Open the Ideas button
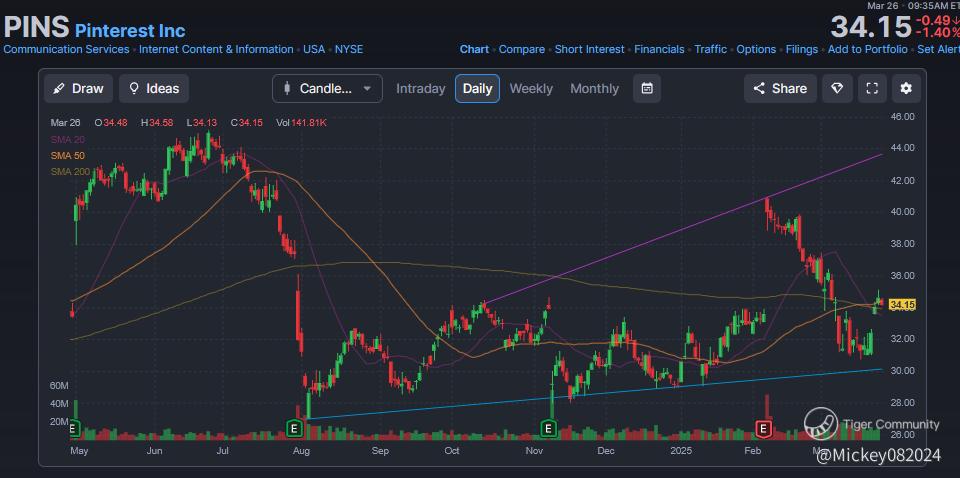 click(x=154, y=89)
